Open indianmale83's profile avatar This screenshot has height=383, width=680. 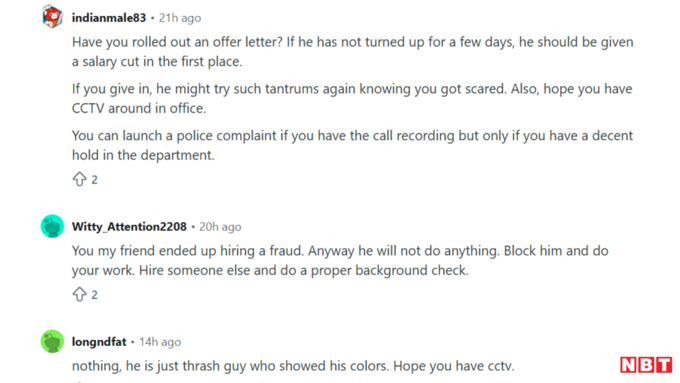tap(52, 16)
